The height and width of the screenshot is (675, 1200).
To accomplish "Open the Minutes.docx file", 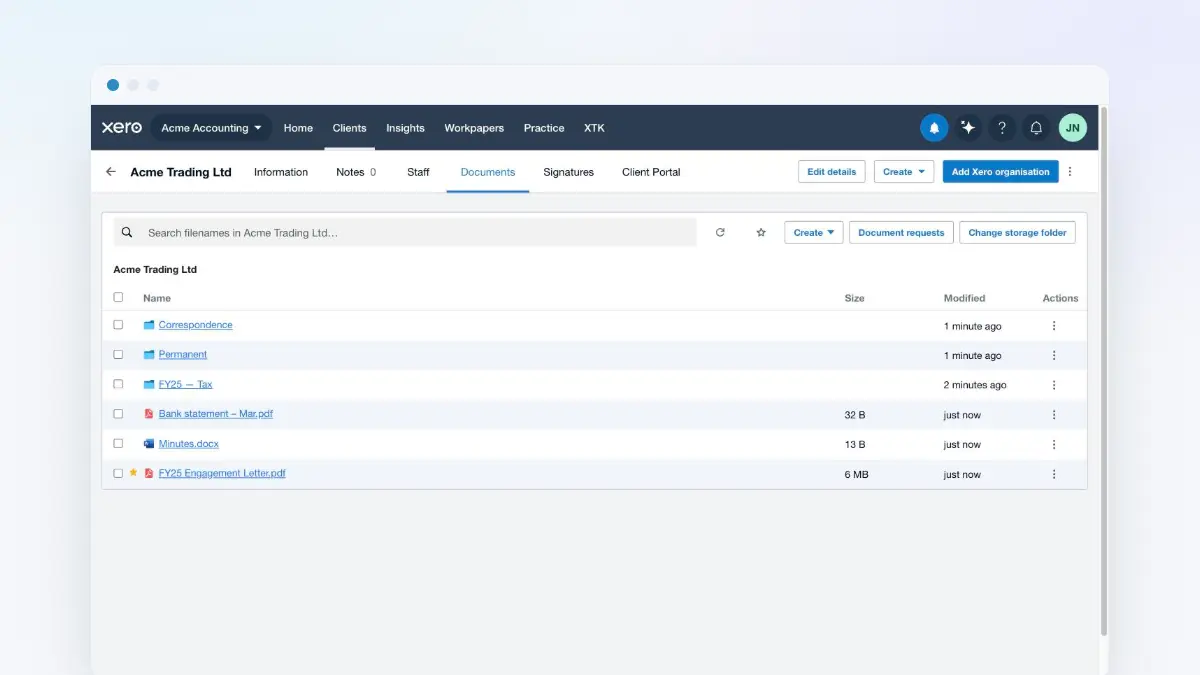I will click(x=188, y=443).
